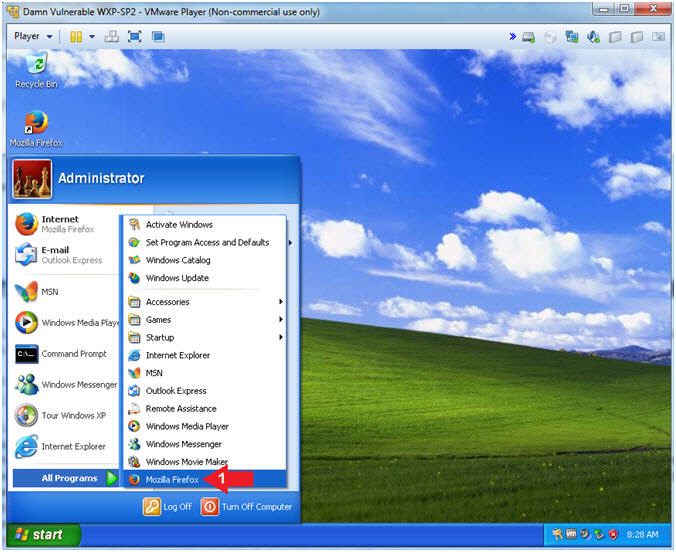The image size is (676, 552).
Task: Click the keys tray icon
Action: (557, 535)
